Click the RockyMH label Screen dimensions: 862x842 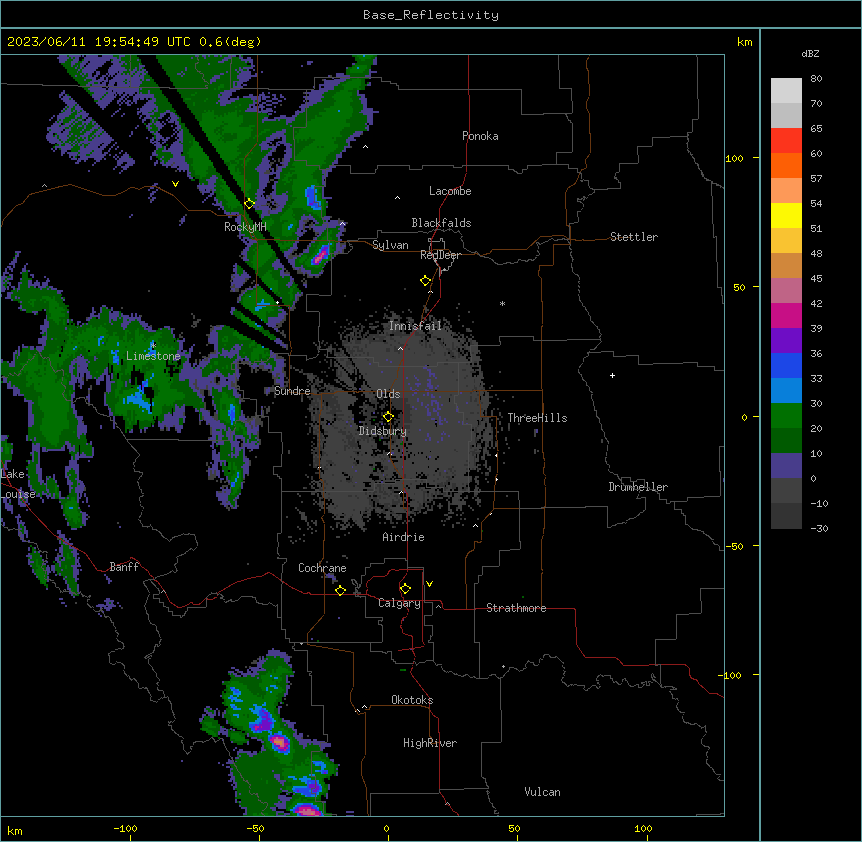coord(245,227)
